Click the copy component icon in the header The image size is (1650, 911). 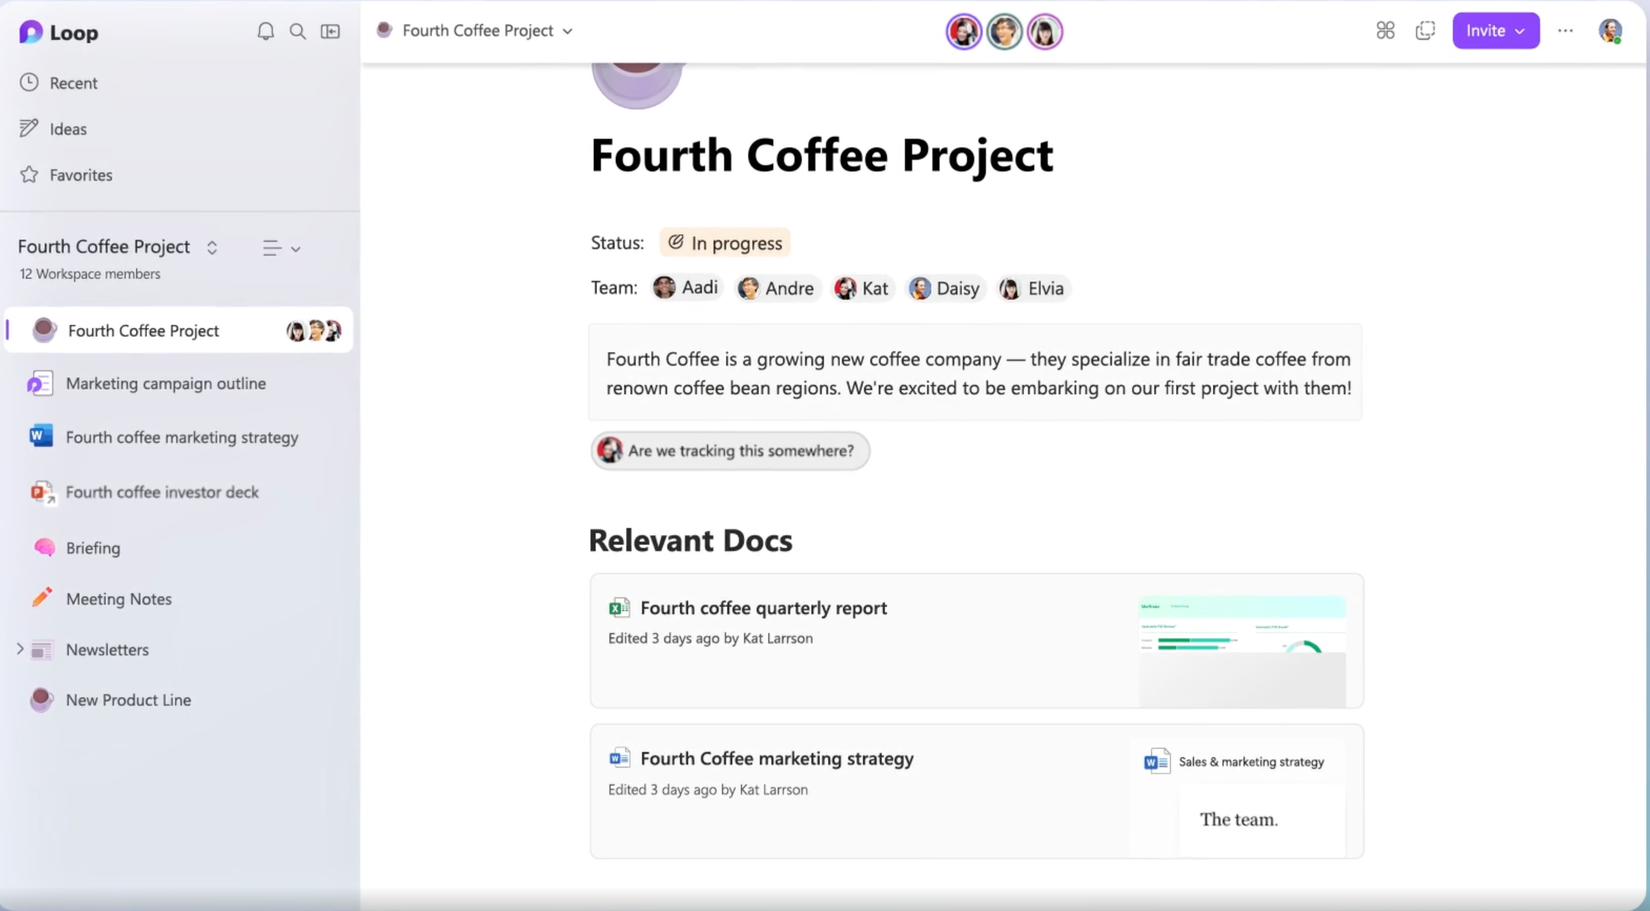point(1425,30)
